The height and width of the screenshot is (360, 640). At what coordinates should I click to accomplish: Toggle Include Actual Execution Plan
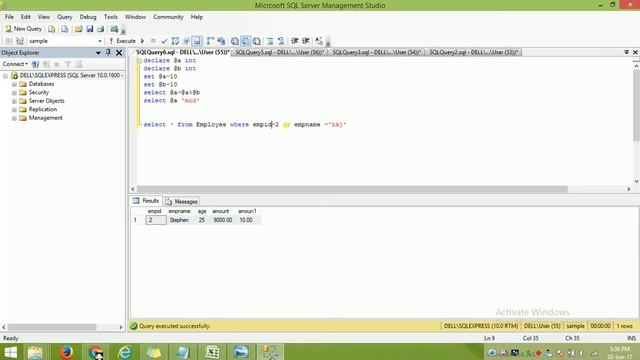tap(211, 41)
